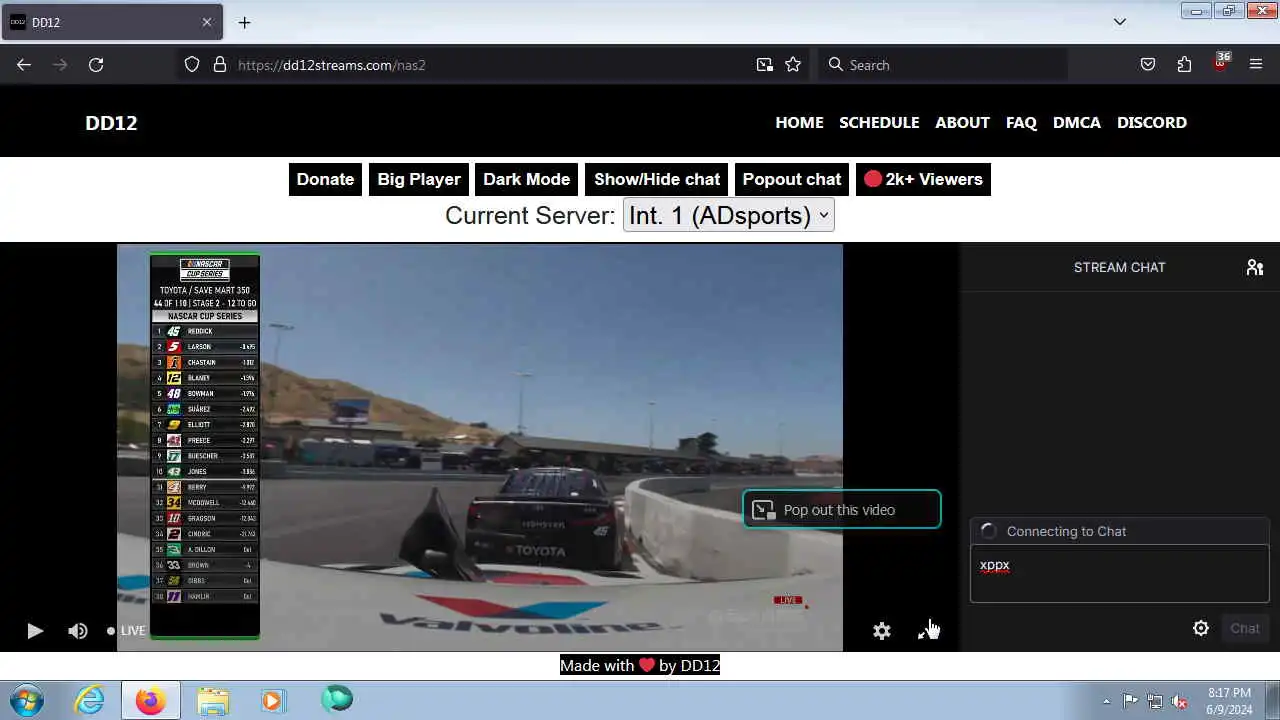The height and width of the screenshot is (720, 1280).
Task: Click the browser Search box
Action: tap(943, 65)
